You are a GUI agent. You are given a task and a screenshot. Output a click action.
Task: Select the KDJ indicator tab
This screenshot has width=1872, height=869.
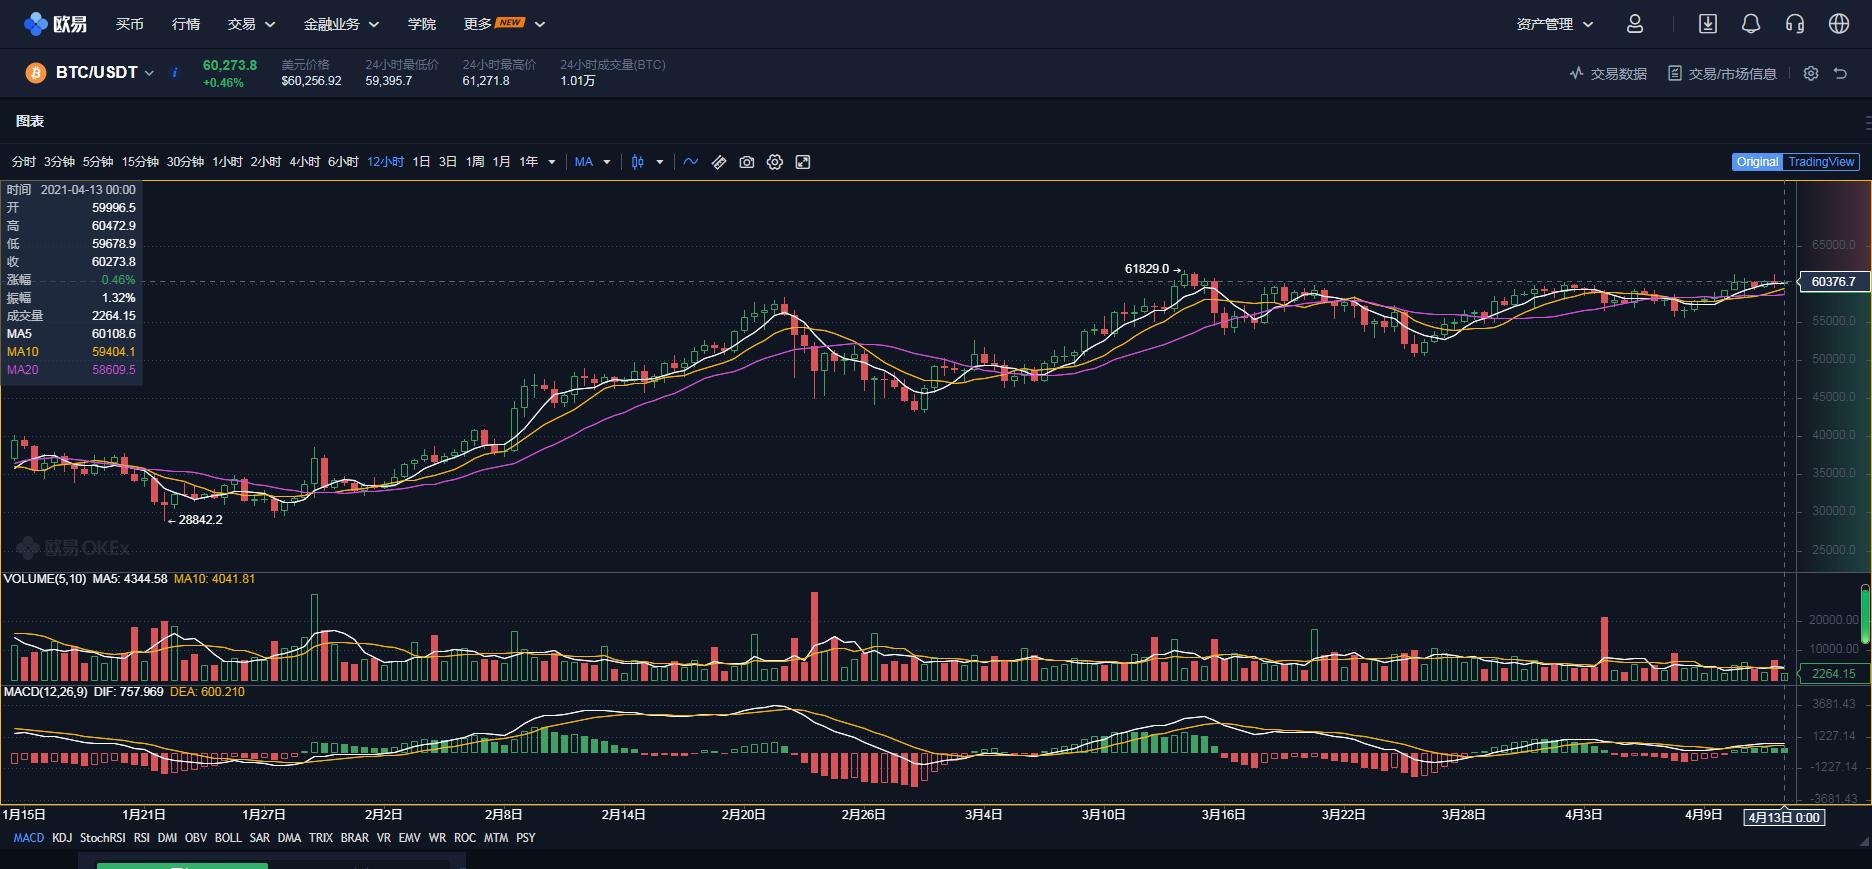[62, 838]
